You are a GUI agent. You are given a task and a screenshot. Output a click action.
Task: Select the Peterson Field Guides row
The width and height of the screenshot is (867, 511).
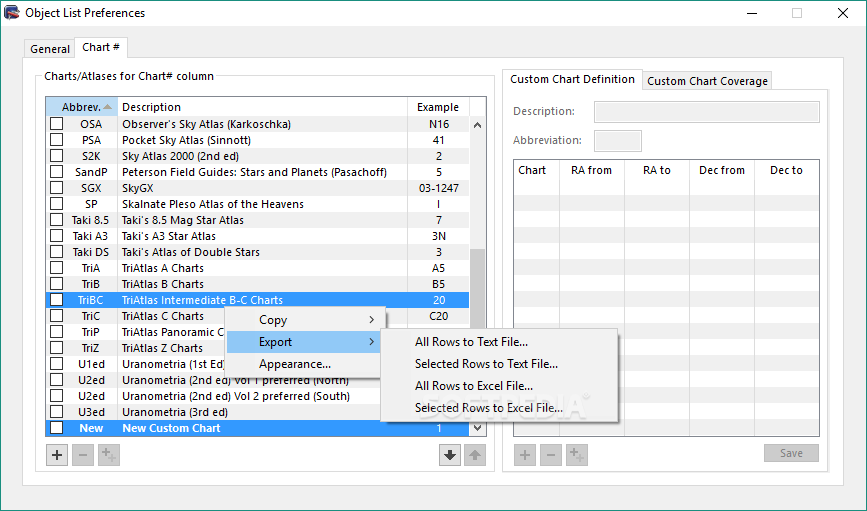coord(258,171)
